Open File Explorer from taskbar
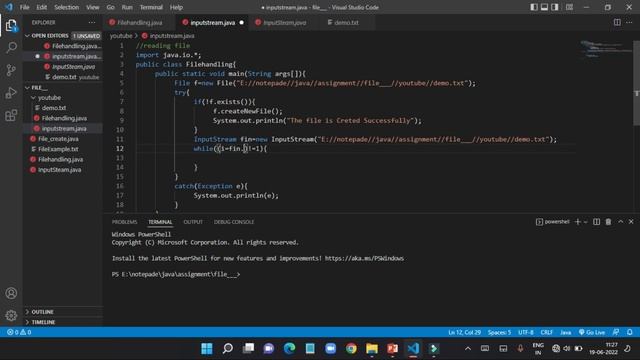The width and height of the screenshot is (640, 360). point(372,349)
